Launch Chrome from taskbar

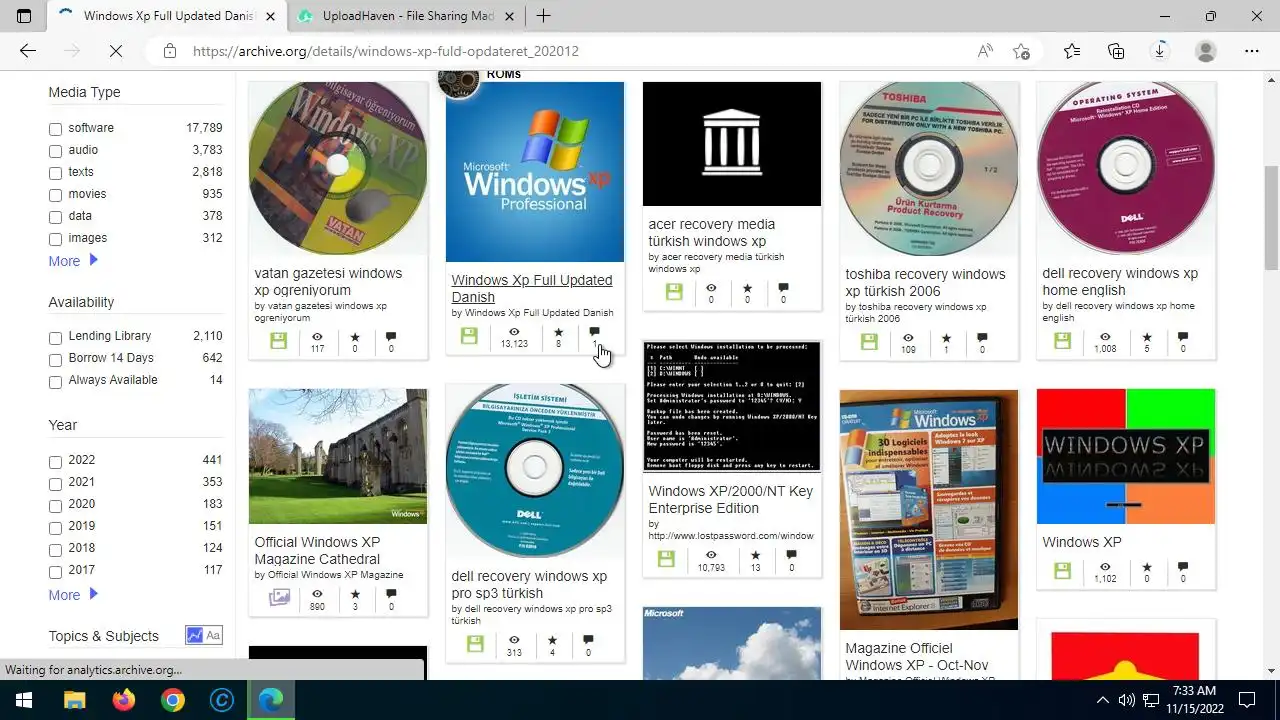pos(173,700)
